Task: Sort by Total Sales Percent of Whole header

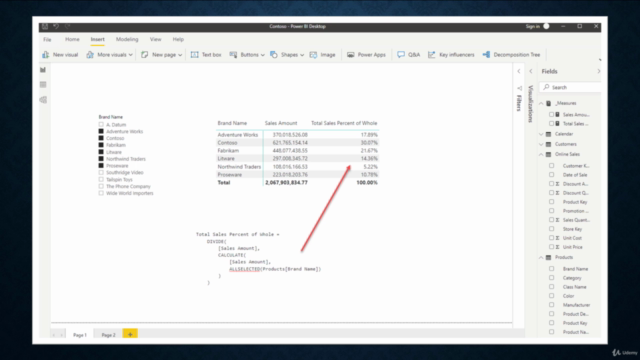Action: click(344, 123)
